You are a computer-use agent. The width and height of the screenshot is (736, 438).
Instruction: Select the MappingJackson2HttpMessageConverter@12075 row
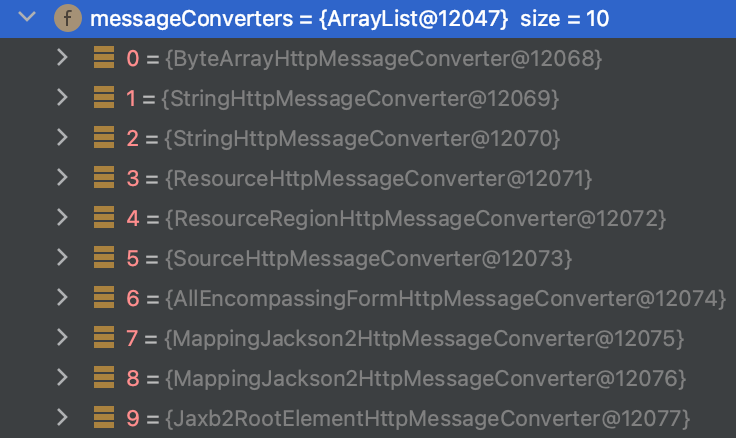pos(420,338)
